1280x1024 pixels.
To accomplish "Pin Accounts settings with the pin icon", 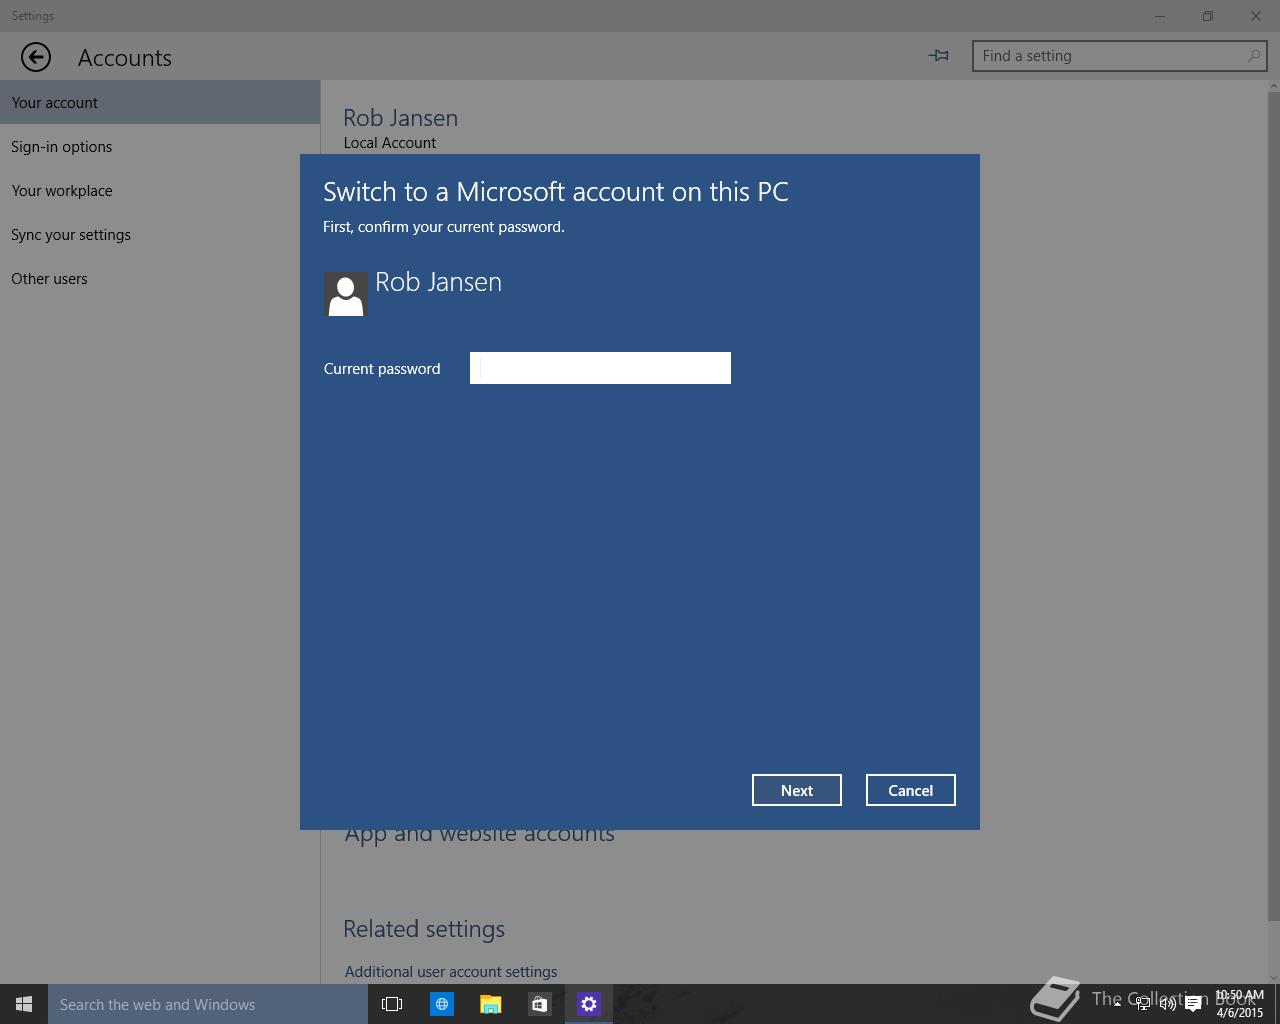I will 939,56.
